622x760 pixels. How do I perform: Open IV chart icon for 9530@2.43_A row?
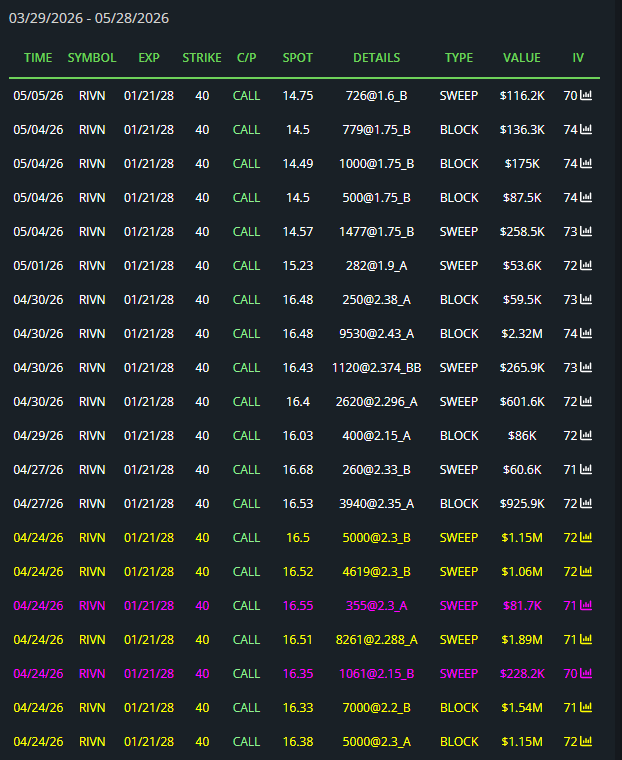(586, 333)
